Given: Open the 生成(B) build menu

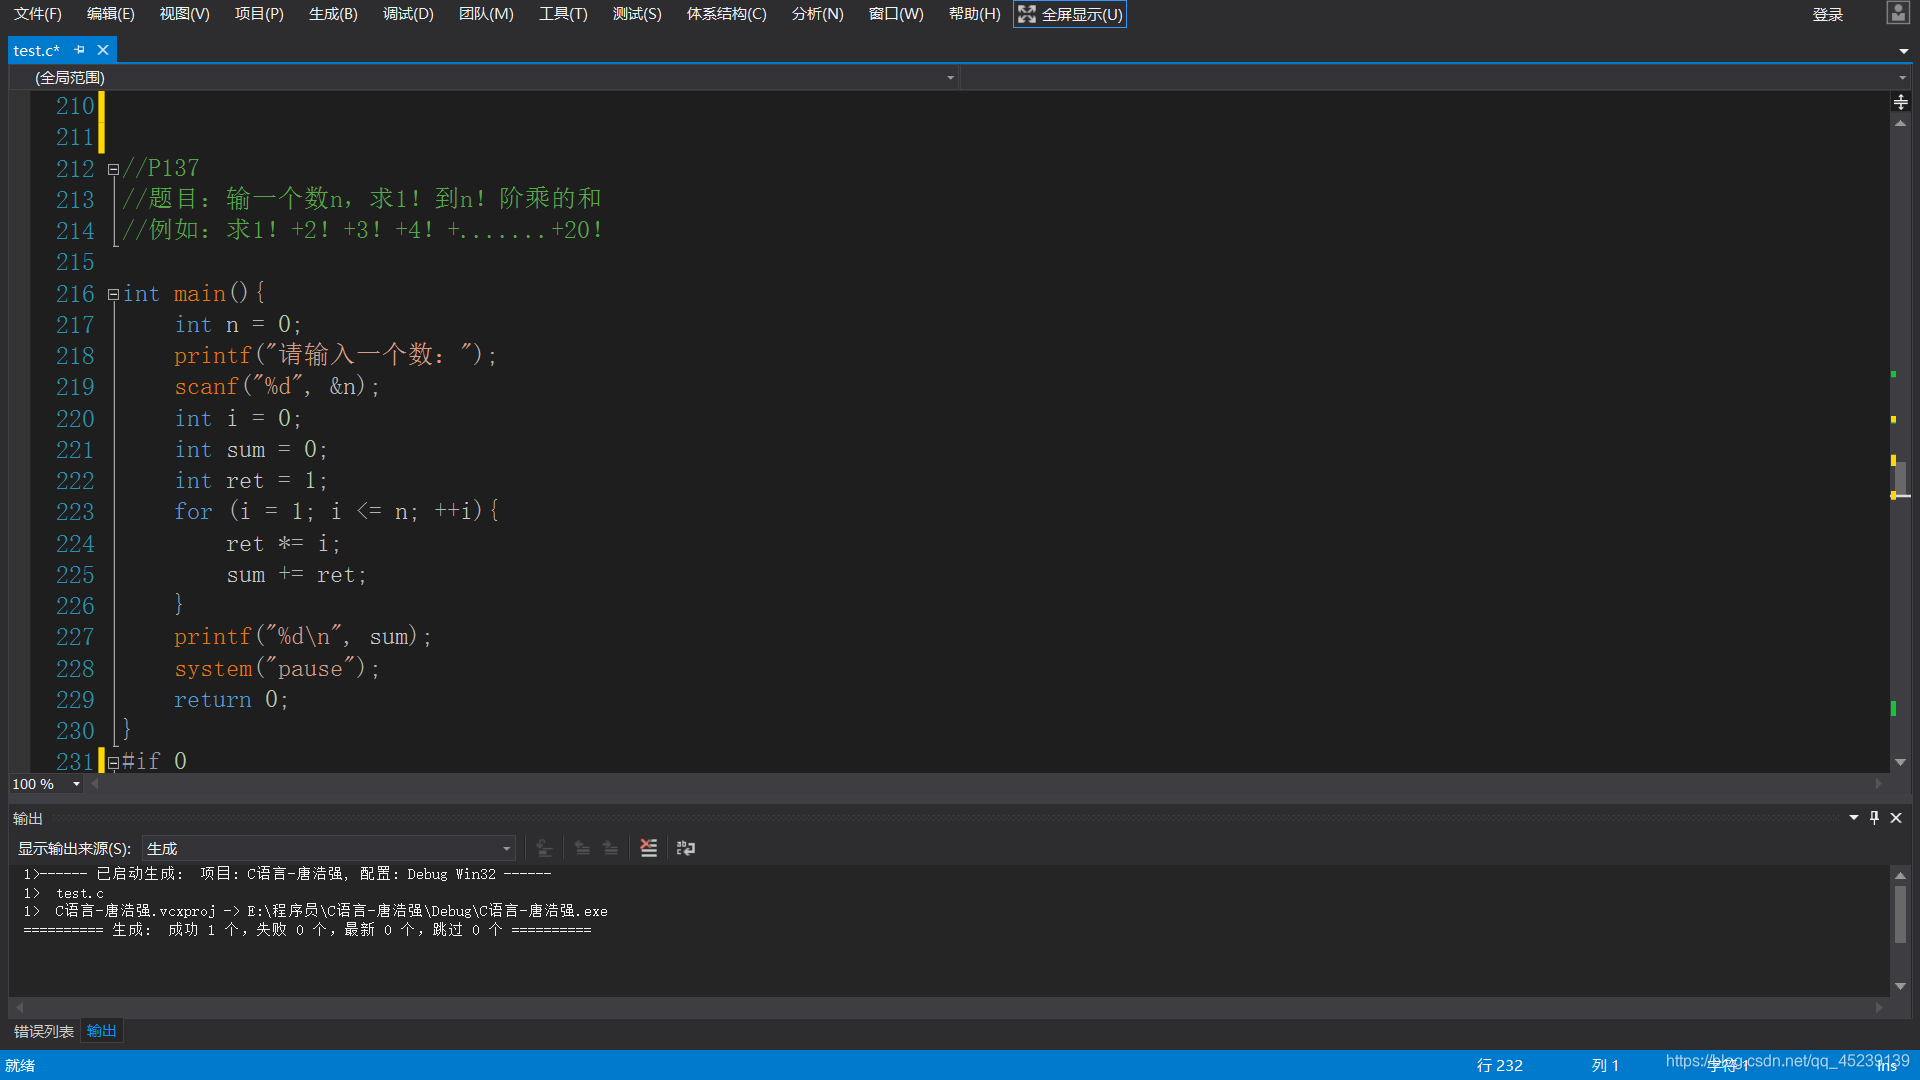Looking at the screenshot, I should (x=333, y=14).
